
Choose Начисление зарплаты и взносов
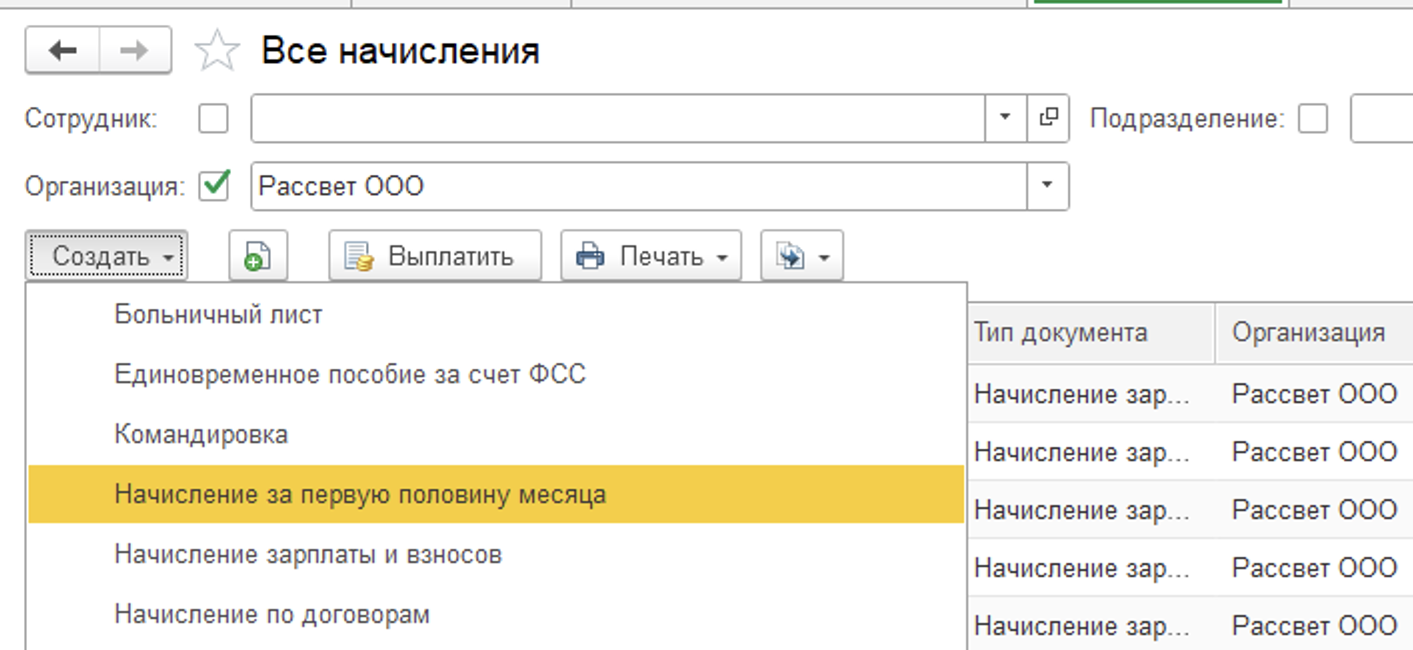pos(496,554)
